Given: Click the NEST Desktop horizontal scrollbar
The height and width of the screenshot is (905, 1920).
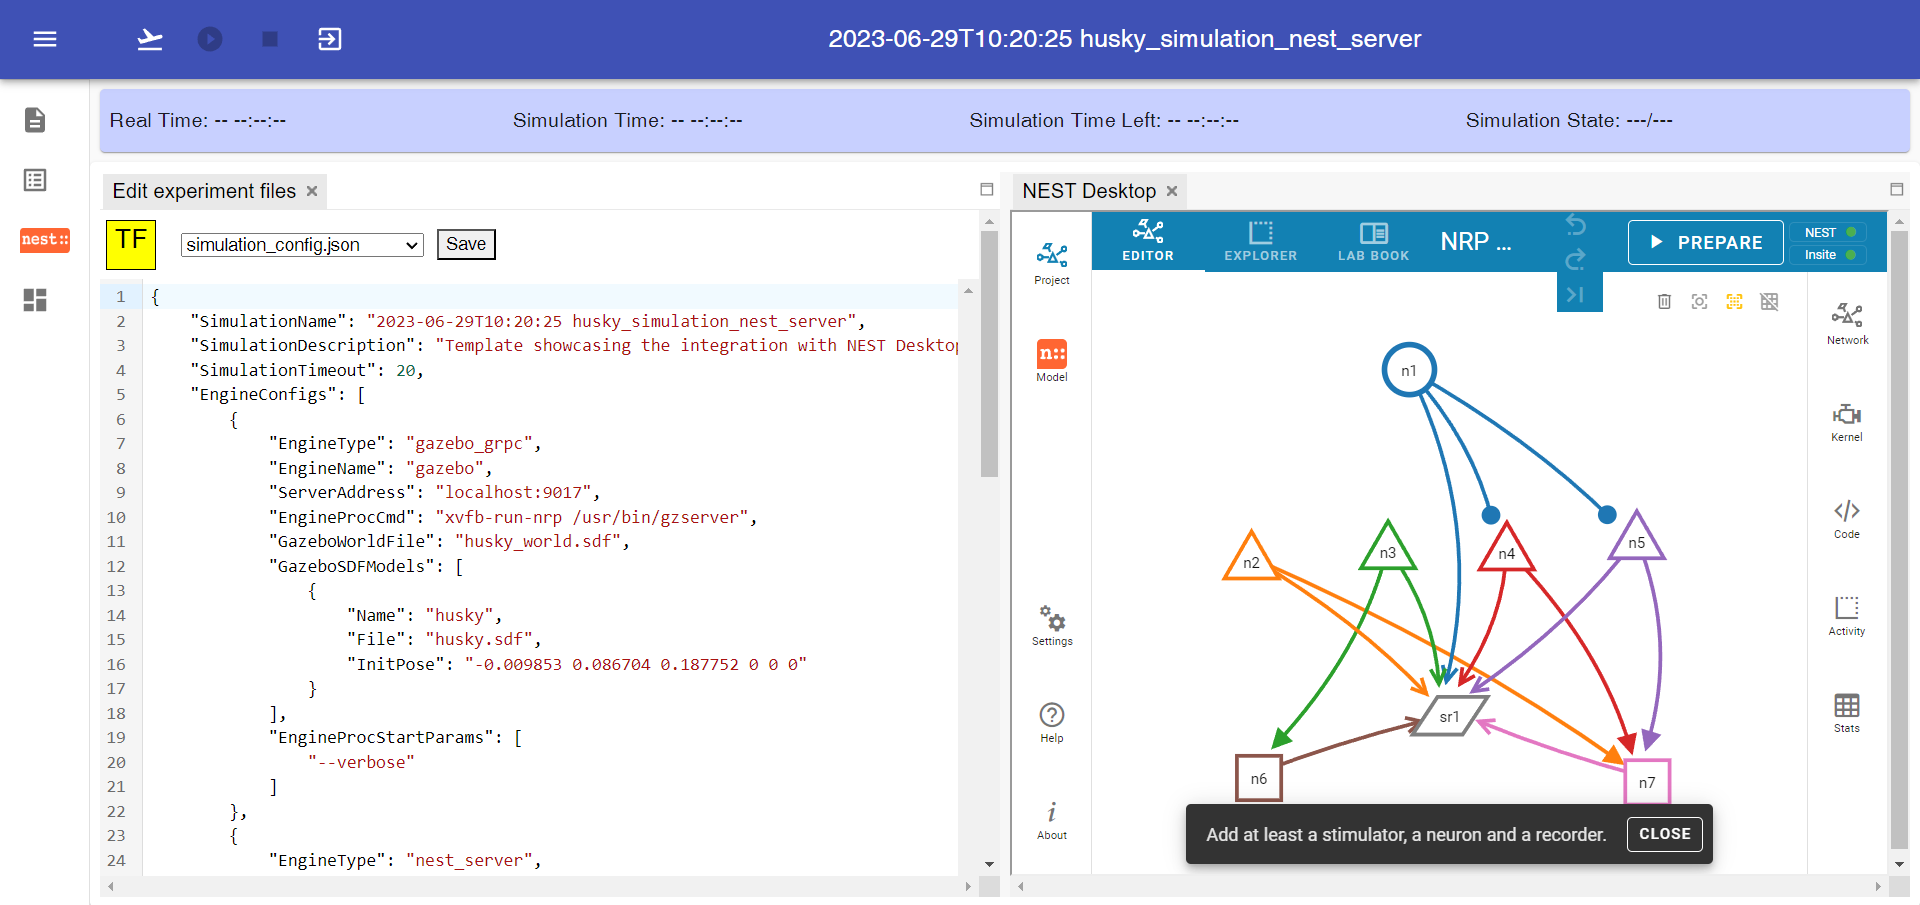Looking at the screenshot, I should pos(1449,886).
